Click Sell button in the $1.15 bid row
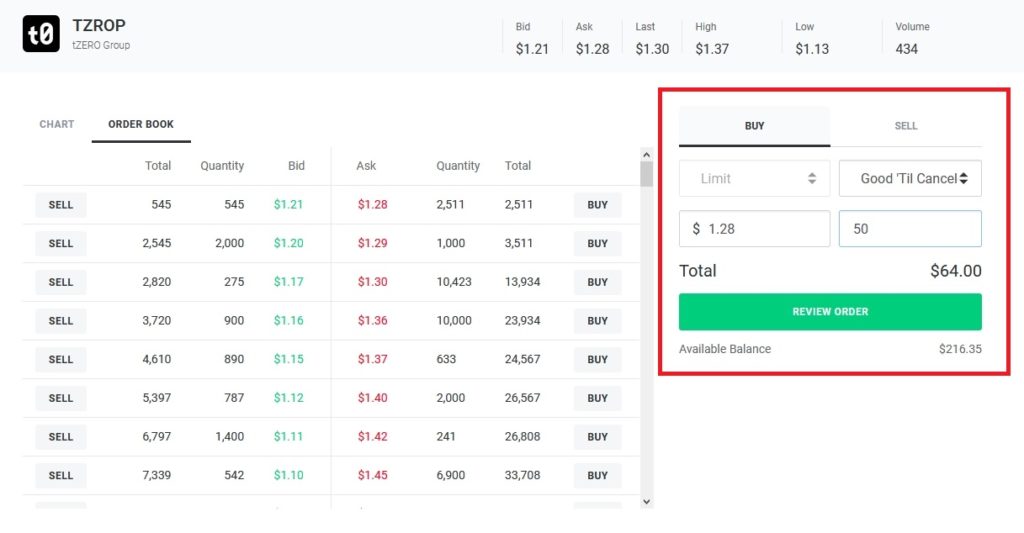This screenshot has height=533, width=1024. 61,360
